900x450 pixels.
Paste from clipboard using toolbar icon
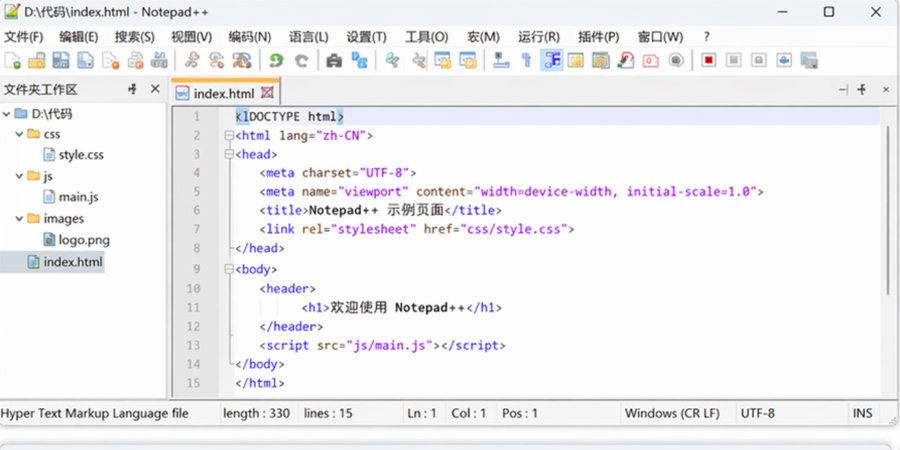click(241, 60)
